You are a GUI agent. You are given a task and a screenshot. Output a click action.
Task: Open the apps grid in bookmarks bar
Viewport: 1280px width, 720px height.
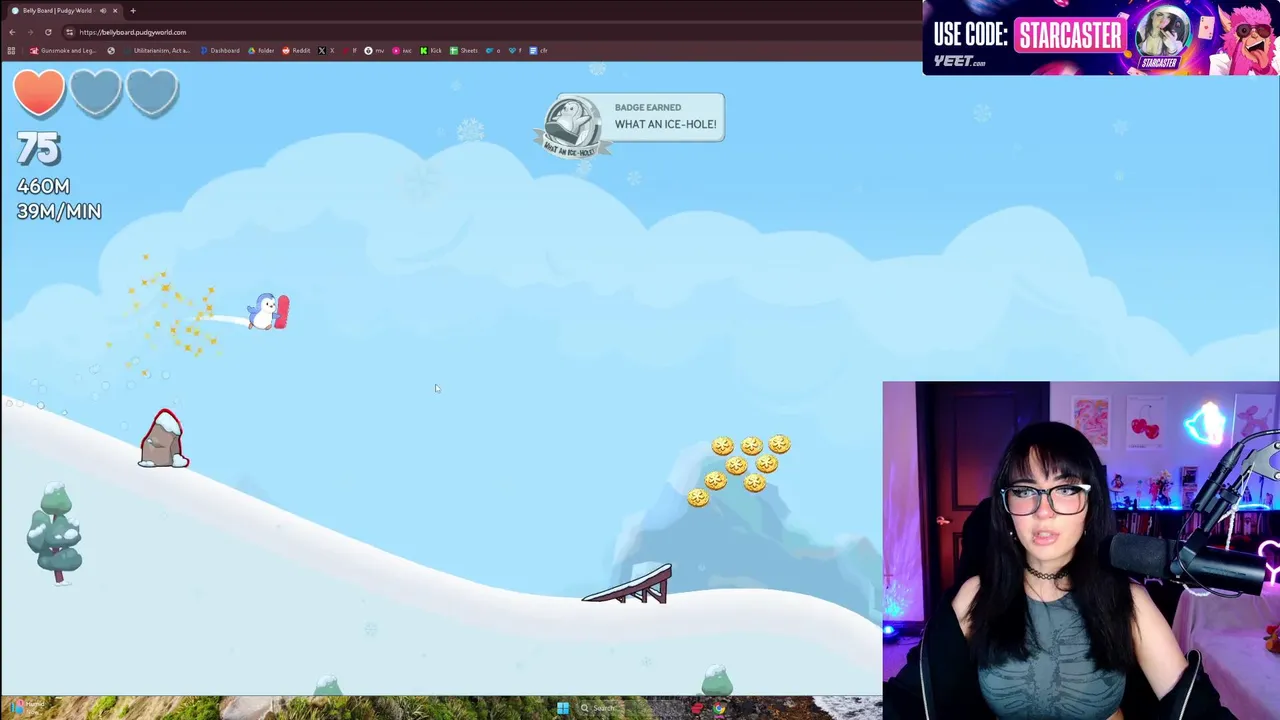(x=11, y=50)
